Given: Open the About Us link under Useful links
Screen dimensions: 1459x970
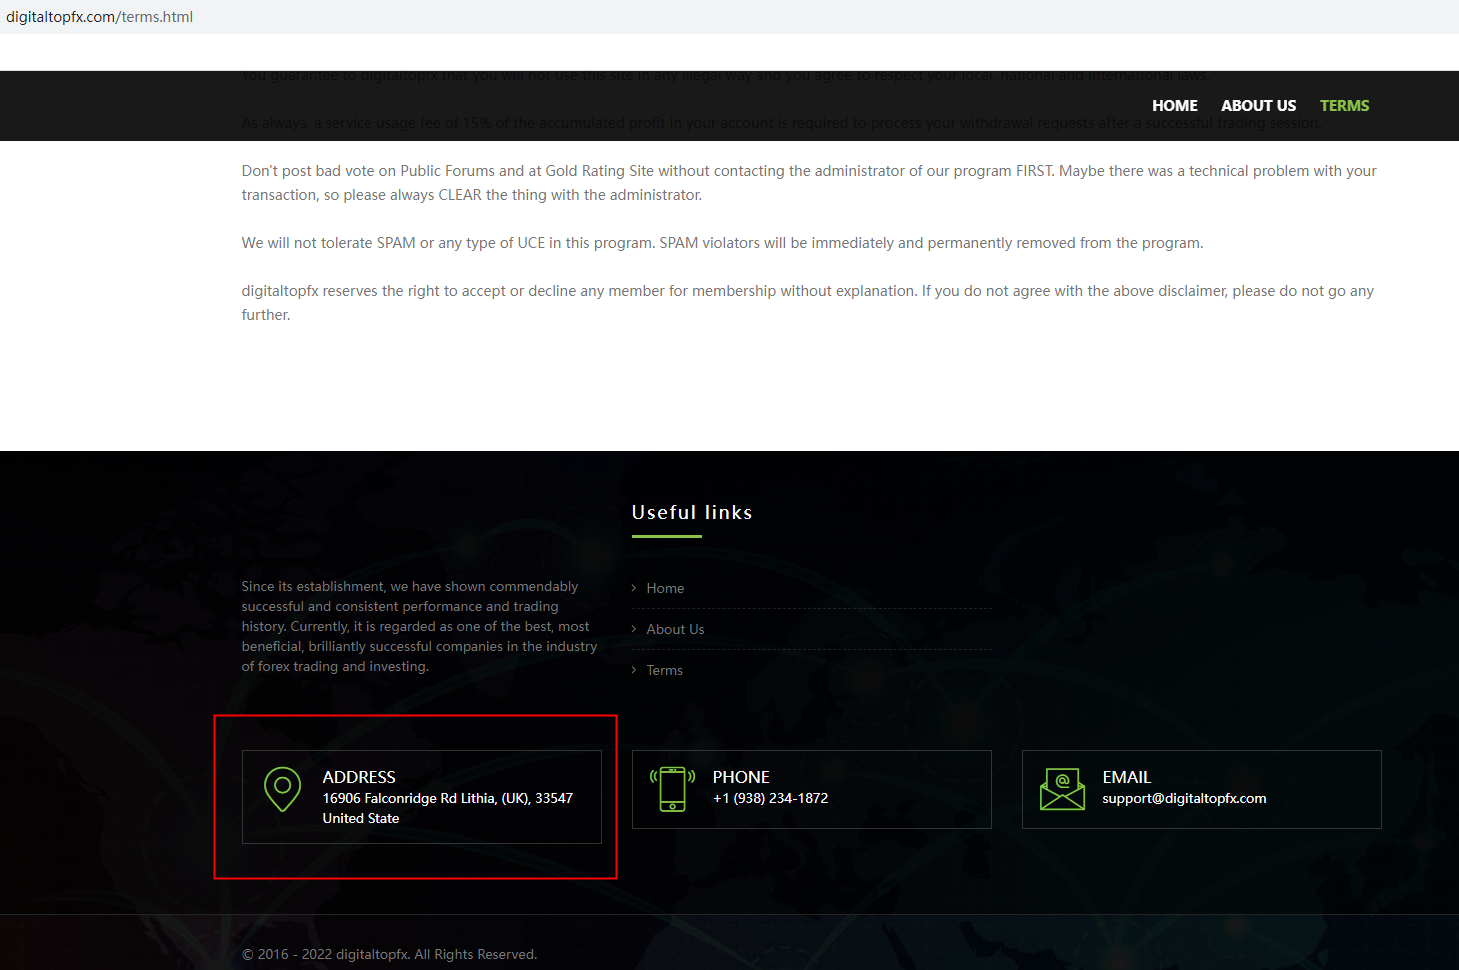Looking at the screenshot, I should click(675, 629).
